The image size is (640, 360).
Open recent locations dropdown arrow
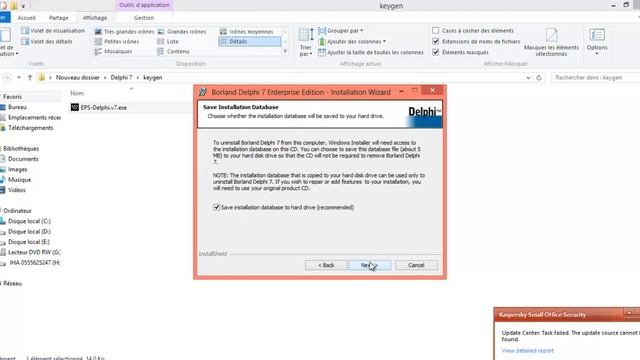(19, 78)
